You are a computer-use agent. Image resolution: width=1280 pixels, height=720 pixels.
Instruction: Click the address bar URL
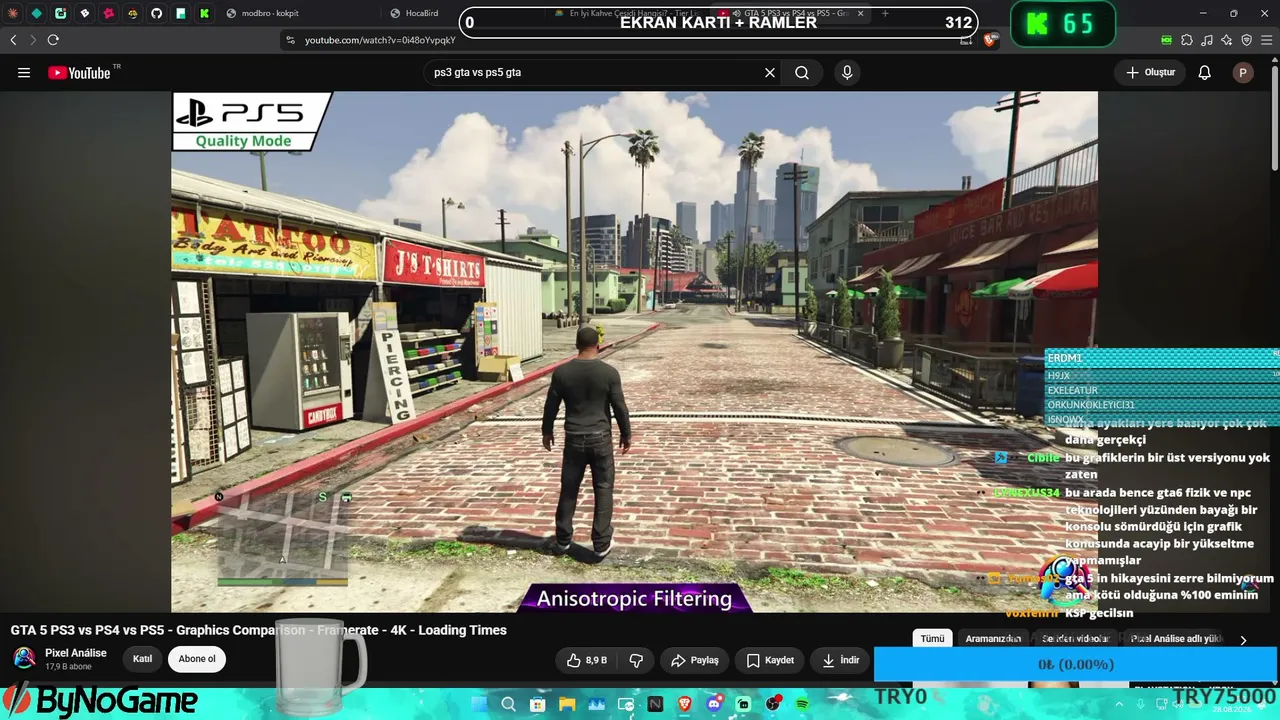380,40
